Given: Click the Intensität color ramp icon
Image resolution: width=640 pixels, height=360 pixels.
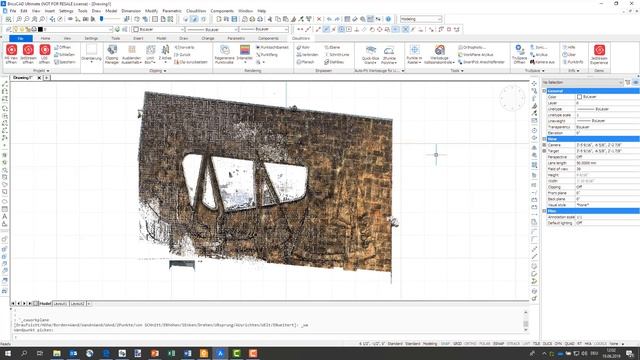Looking at the screenshot, I should coord(244,50).
